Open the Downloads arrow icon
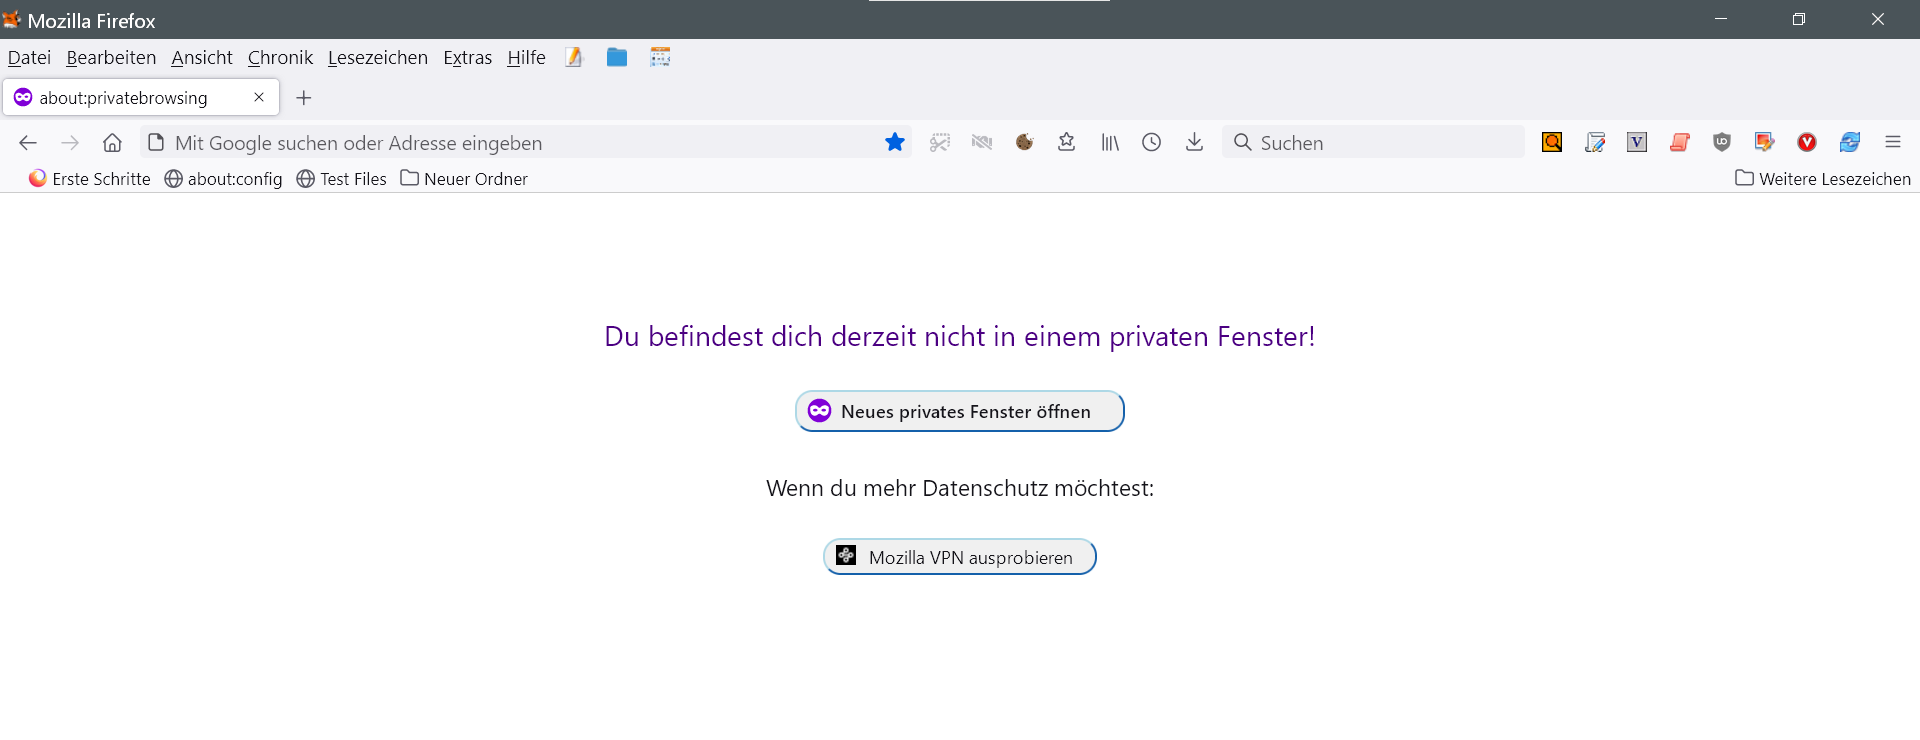This screenshot has width=1920, height=740. [x=1194, y=142]
